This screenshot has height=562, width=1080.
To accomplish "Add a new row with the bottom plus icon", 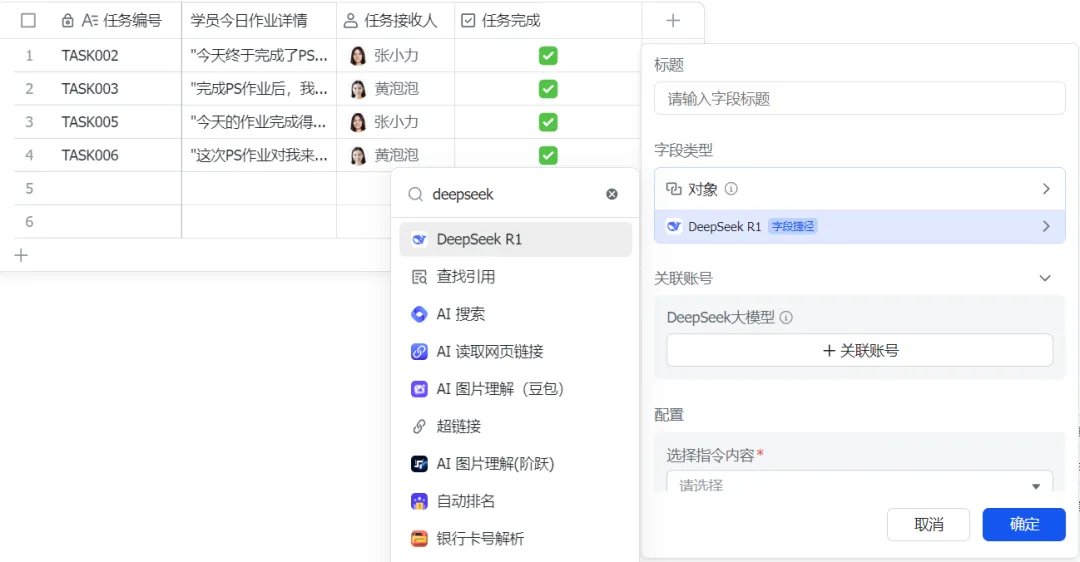I will pos(21,256).
